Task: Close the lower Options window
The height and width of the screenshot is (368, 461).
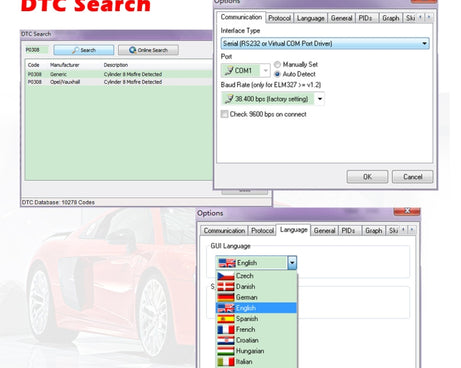Action: pyautogui.click(x=407, y=211)
